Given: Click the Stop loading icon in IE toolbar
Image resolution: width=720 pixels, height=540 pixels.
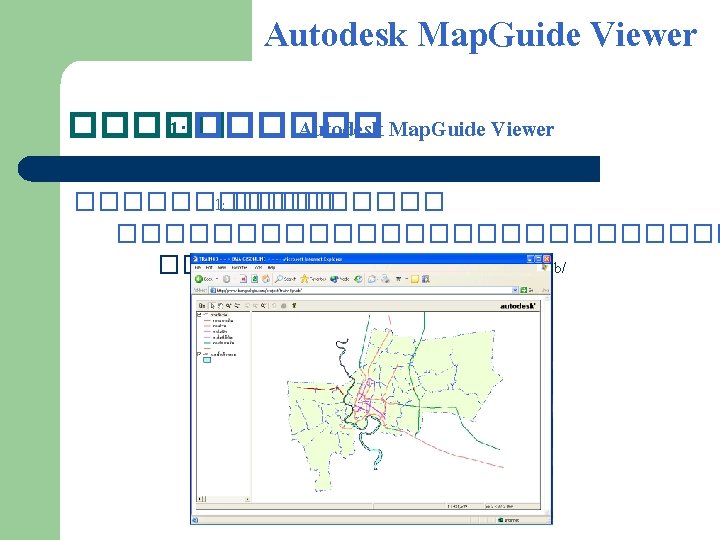Looking at the screenshot, I should [243, 279].
